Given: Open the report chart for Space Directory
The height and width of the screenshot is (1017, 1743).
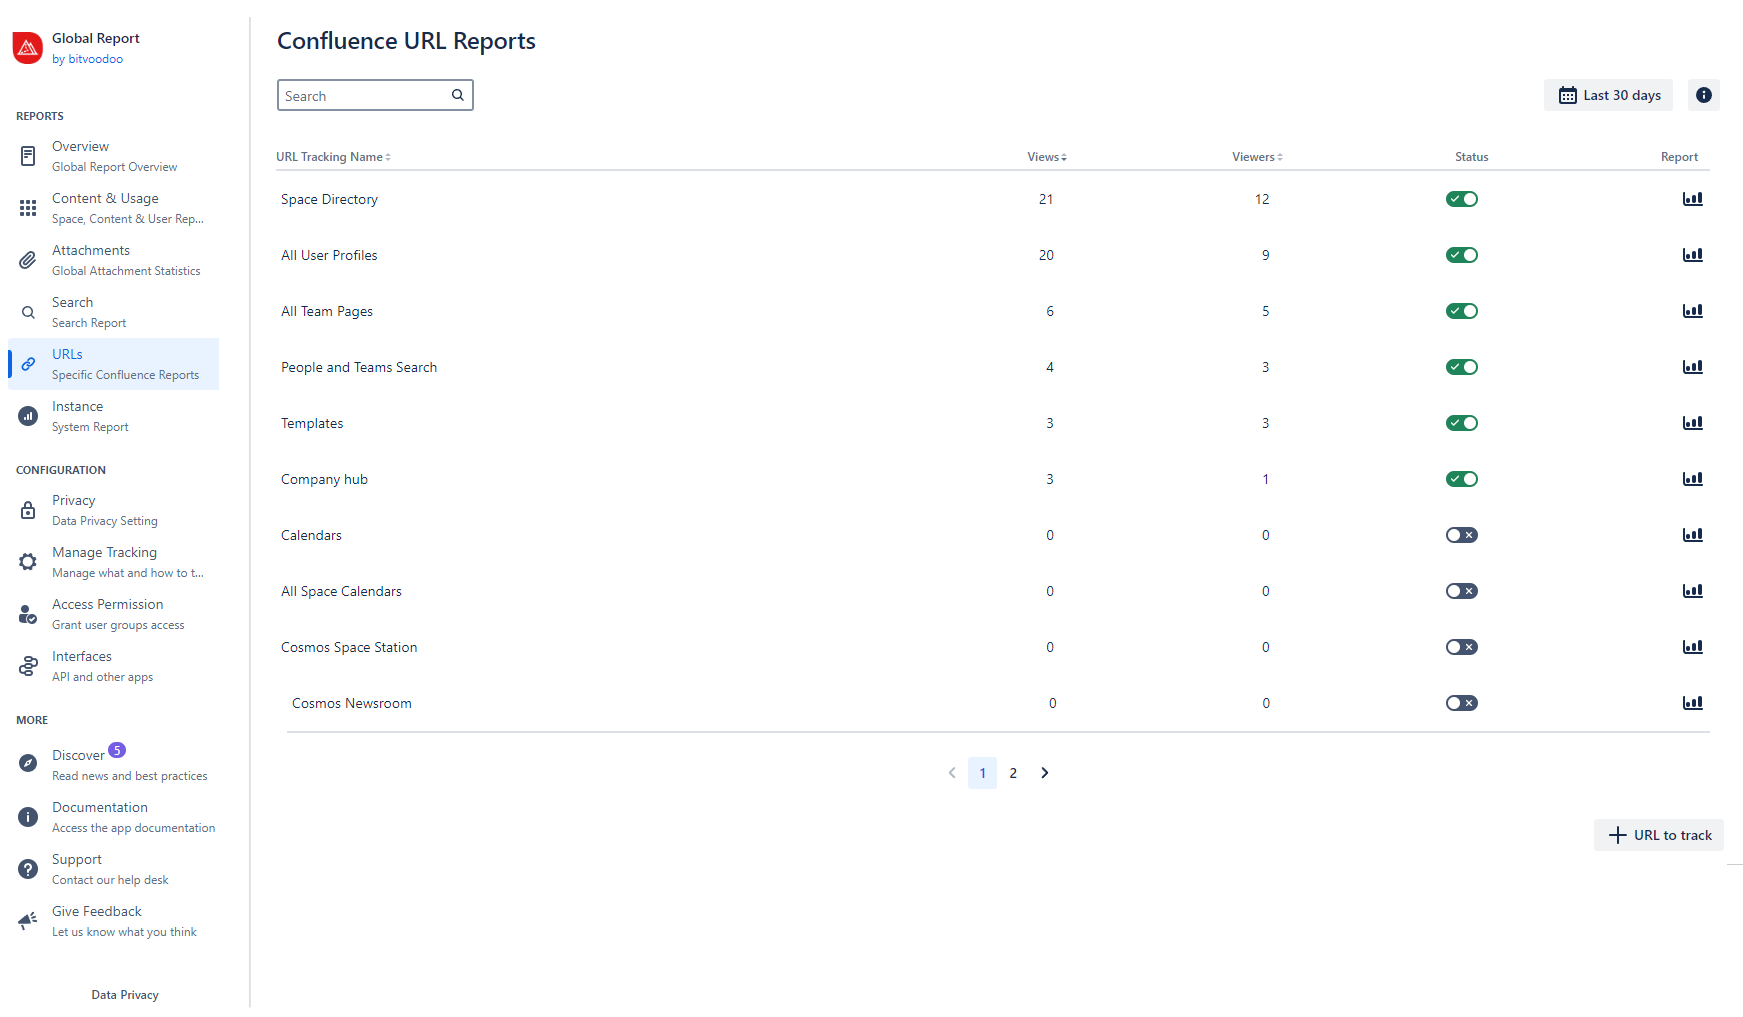Looking at the screenshot, I should point(1692,199).
